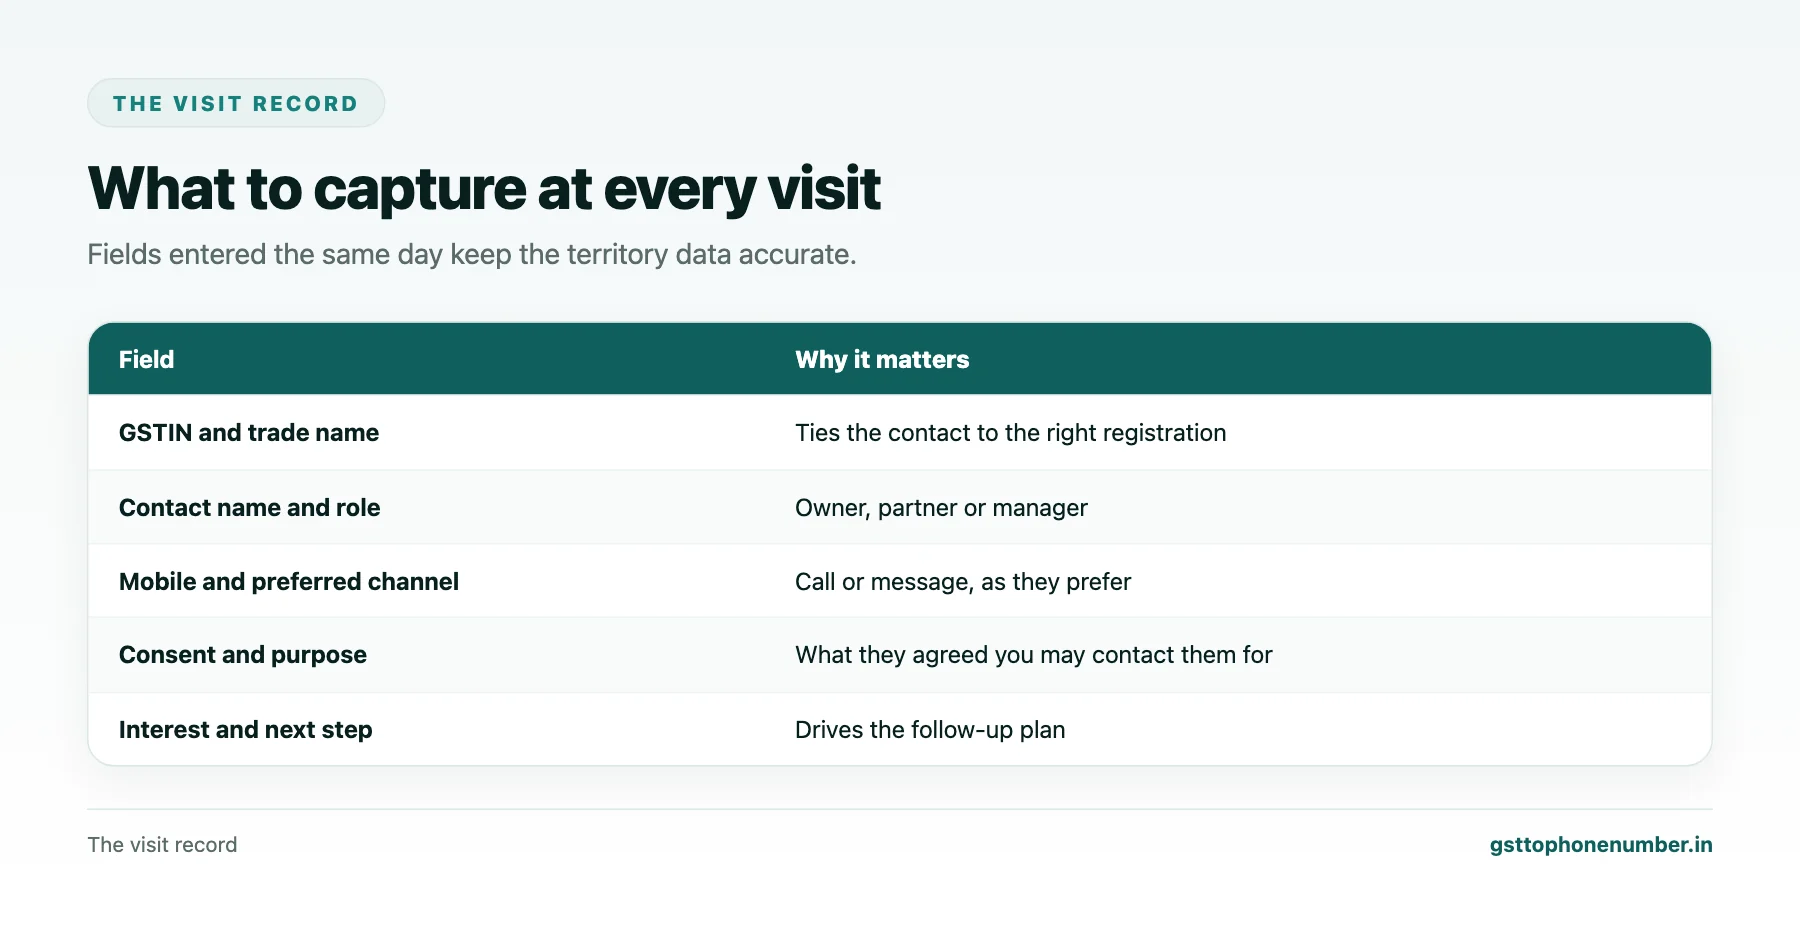The height and width of the screenshot is (927, 1800).
Task: Select the Why it matters column header
Action: coord(882,359)
